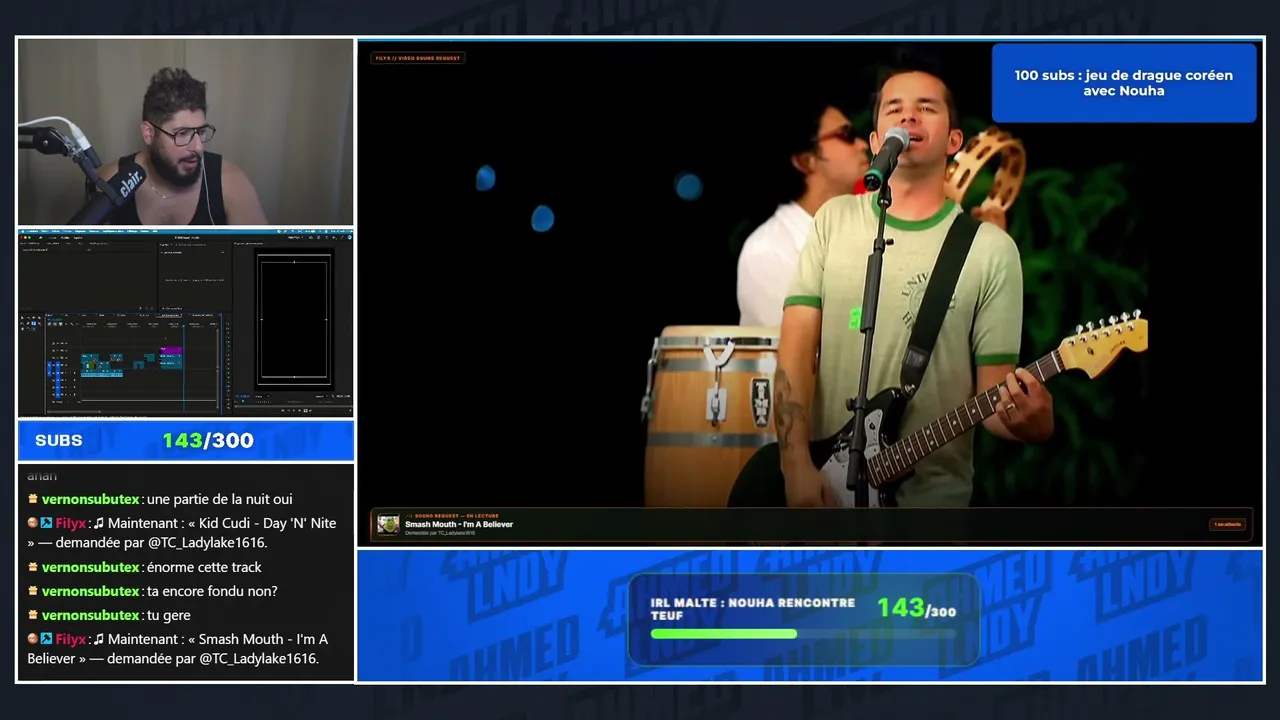This screenshot has width=1280, height=720.
Task: Click the subscriber badge beside 'une partie de la nuit oui'
Action: coord(33,499)
